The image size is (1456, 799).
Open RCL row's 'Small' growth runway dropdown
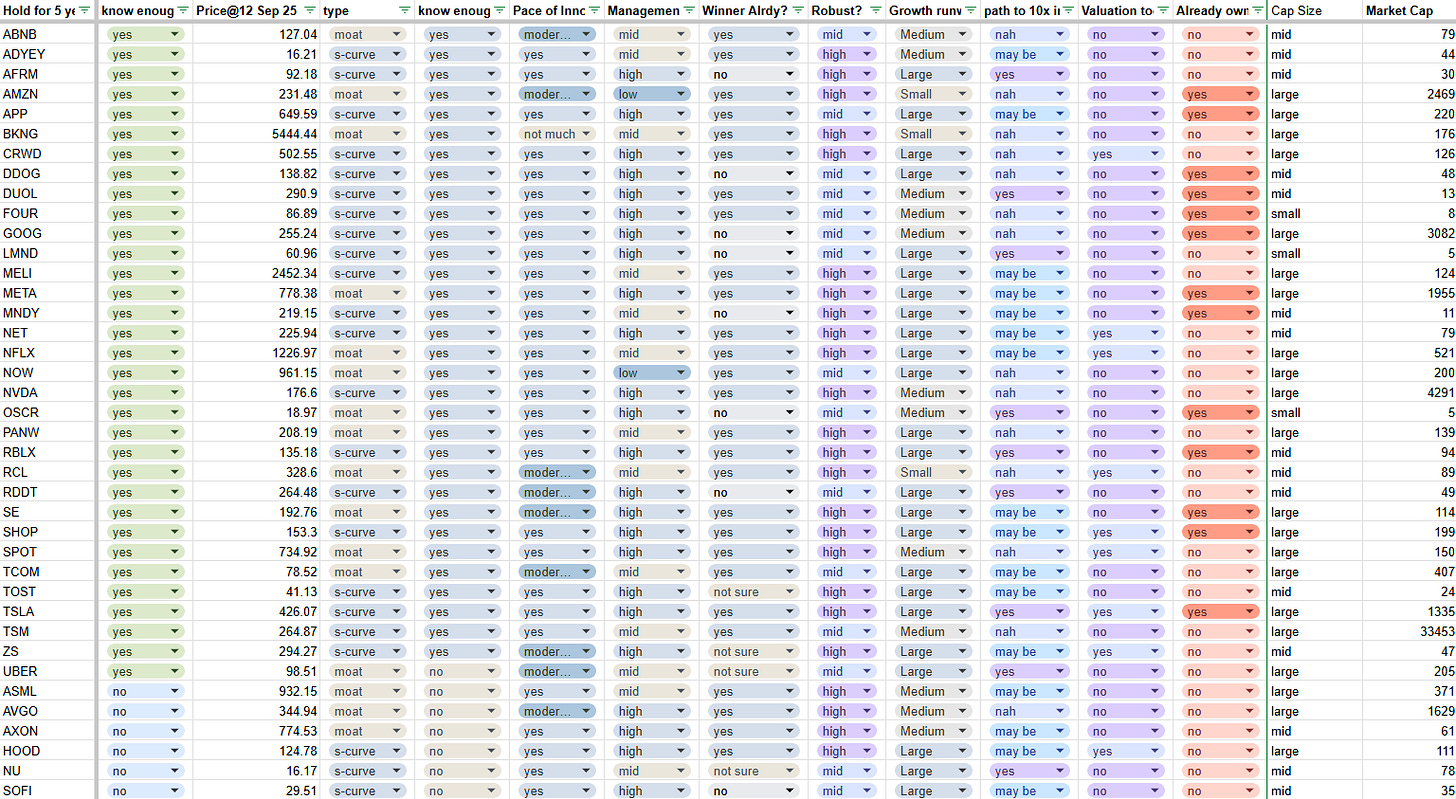[934, 472]
